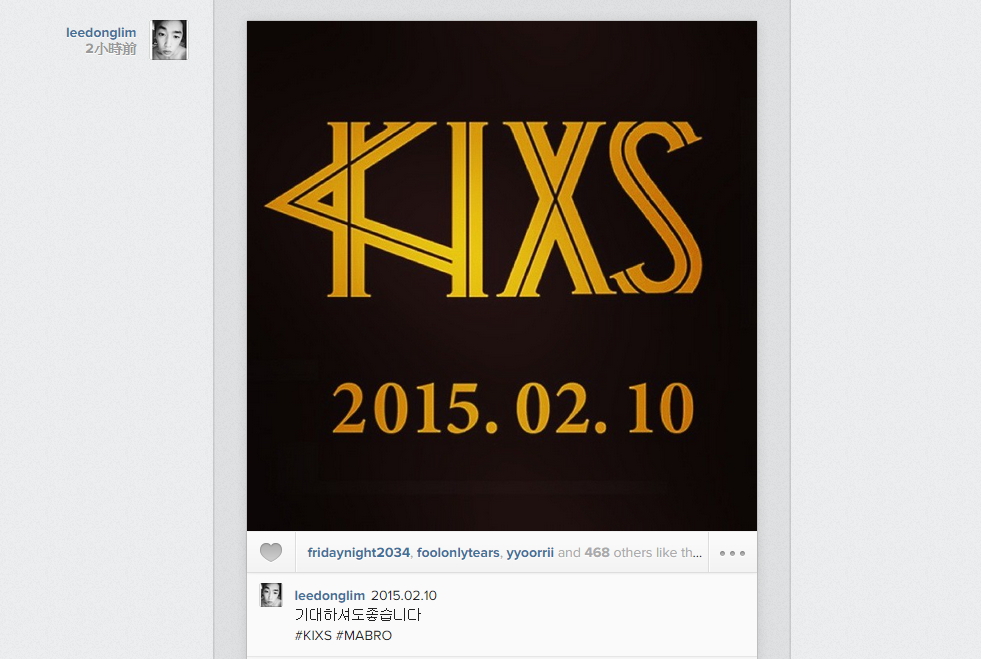Open the three-dots more options menu

(x=732, y=553)
